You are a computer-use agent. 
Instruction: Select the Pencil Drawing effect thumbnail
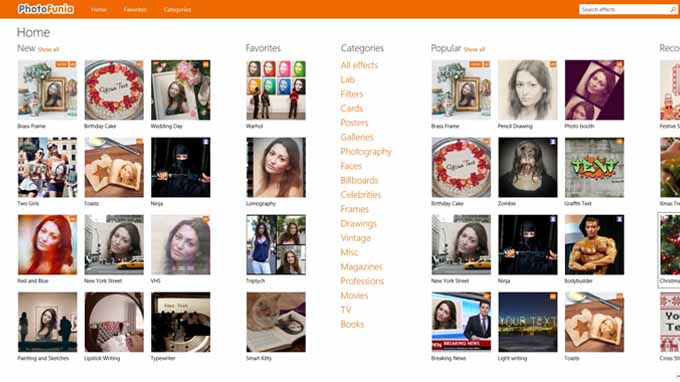[x=528, y=90]
